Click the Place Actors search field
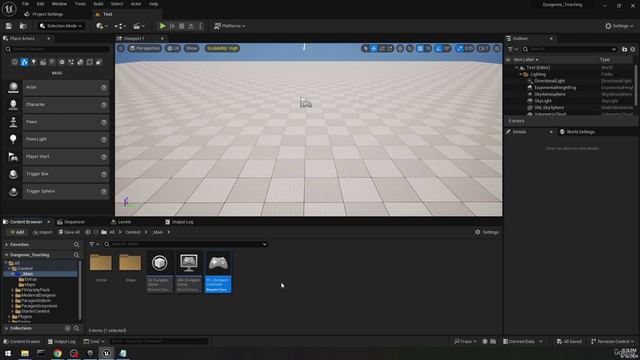640x360 pixels. (x=57, y=49)
